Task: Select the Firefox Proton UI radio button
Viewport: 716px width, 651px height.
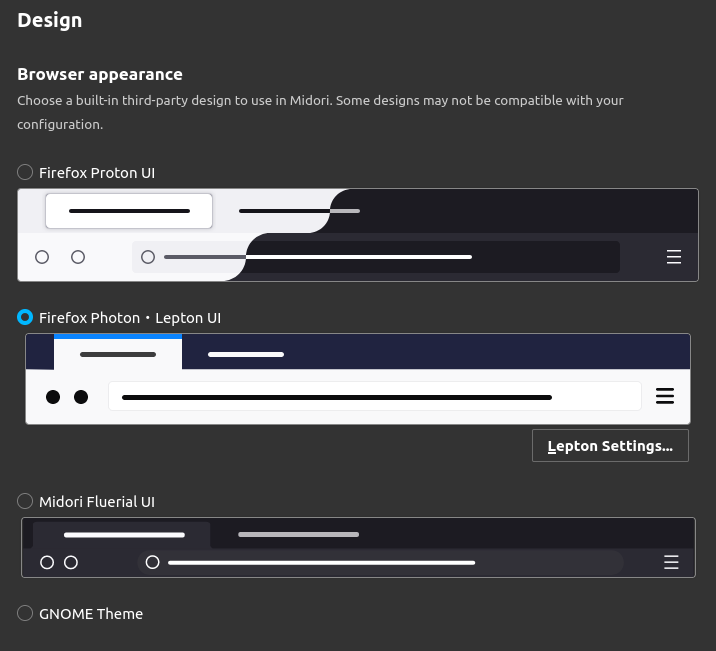Action: point(25,172)
